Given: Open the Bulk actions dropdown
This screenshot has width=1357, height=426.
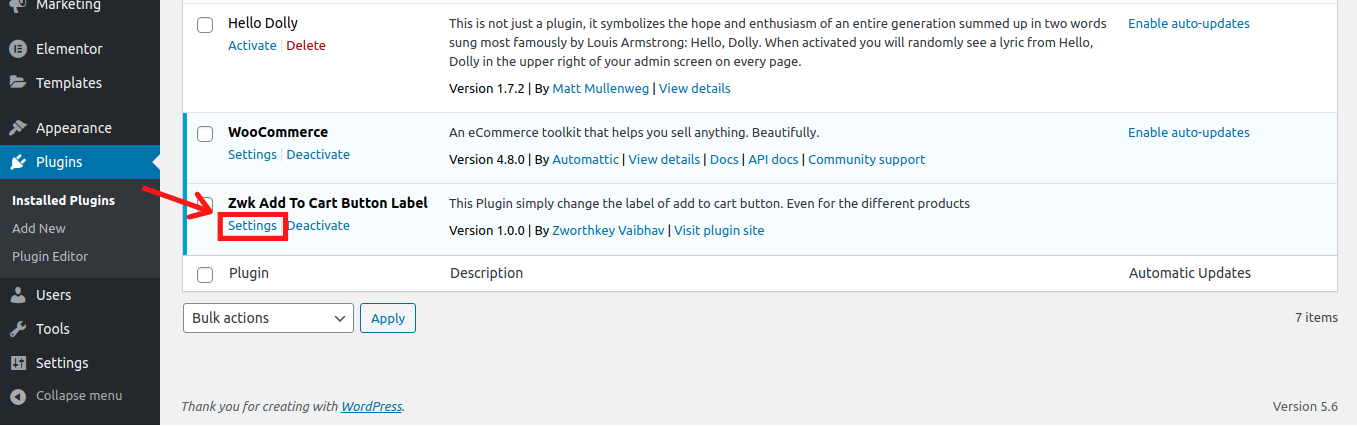Looking at the screenshot, I should [x=268, y=318].
